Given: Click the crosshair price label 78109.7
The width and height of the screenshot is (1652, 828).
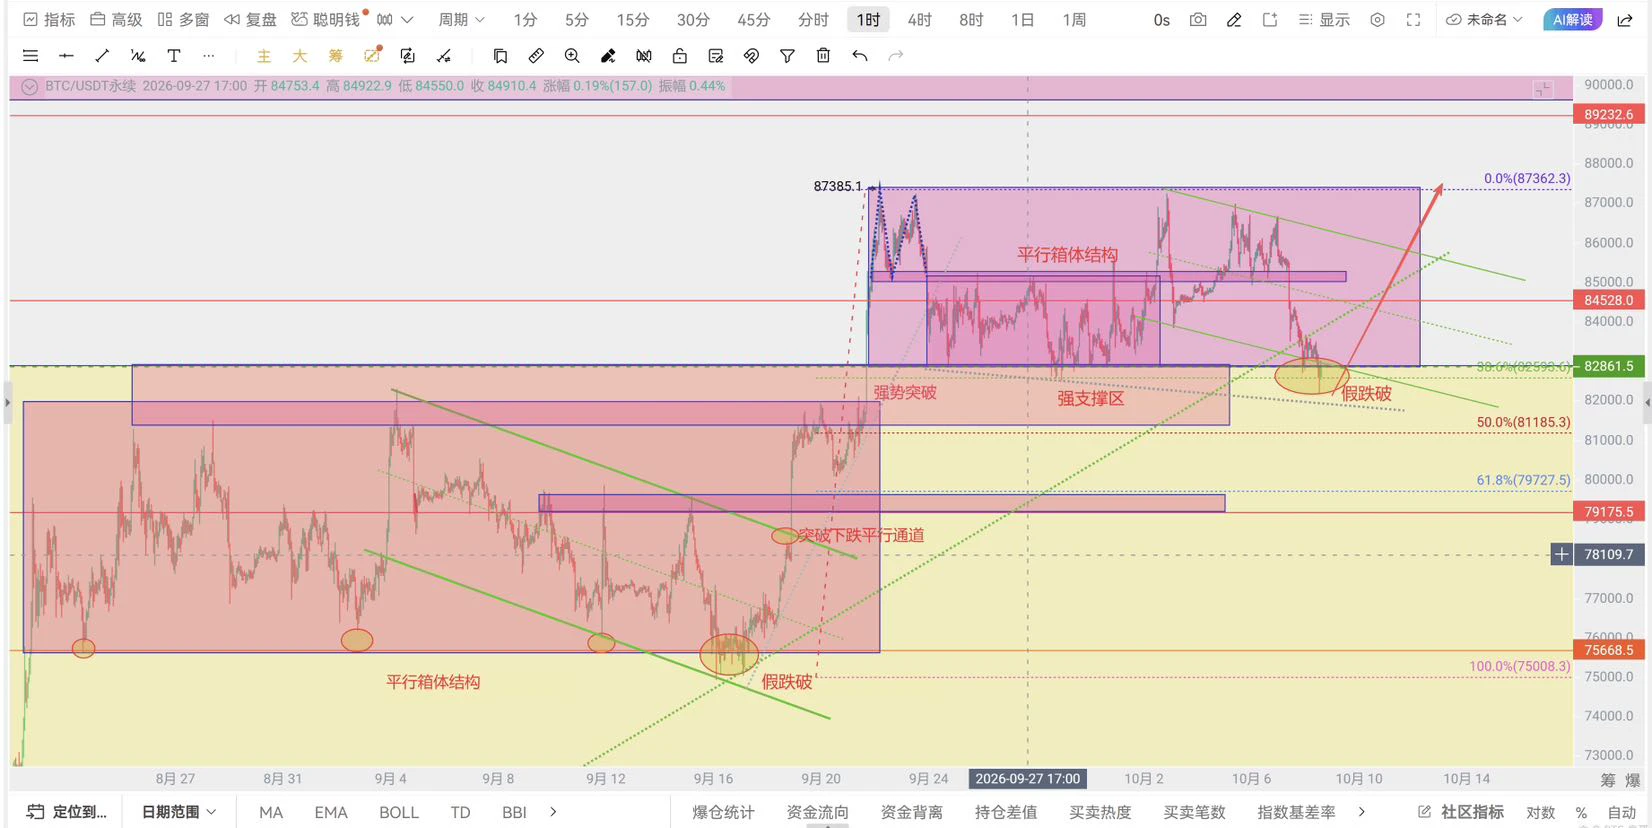Looking at the screenshot, I should pyautogui.click(x=1608, y=554).
